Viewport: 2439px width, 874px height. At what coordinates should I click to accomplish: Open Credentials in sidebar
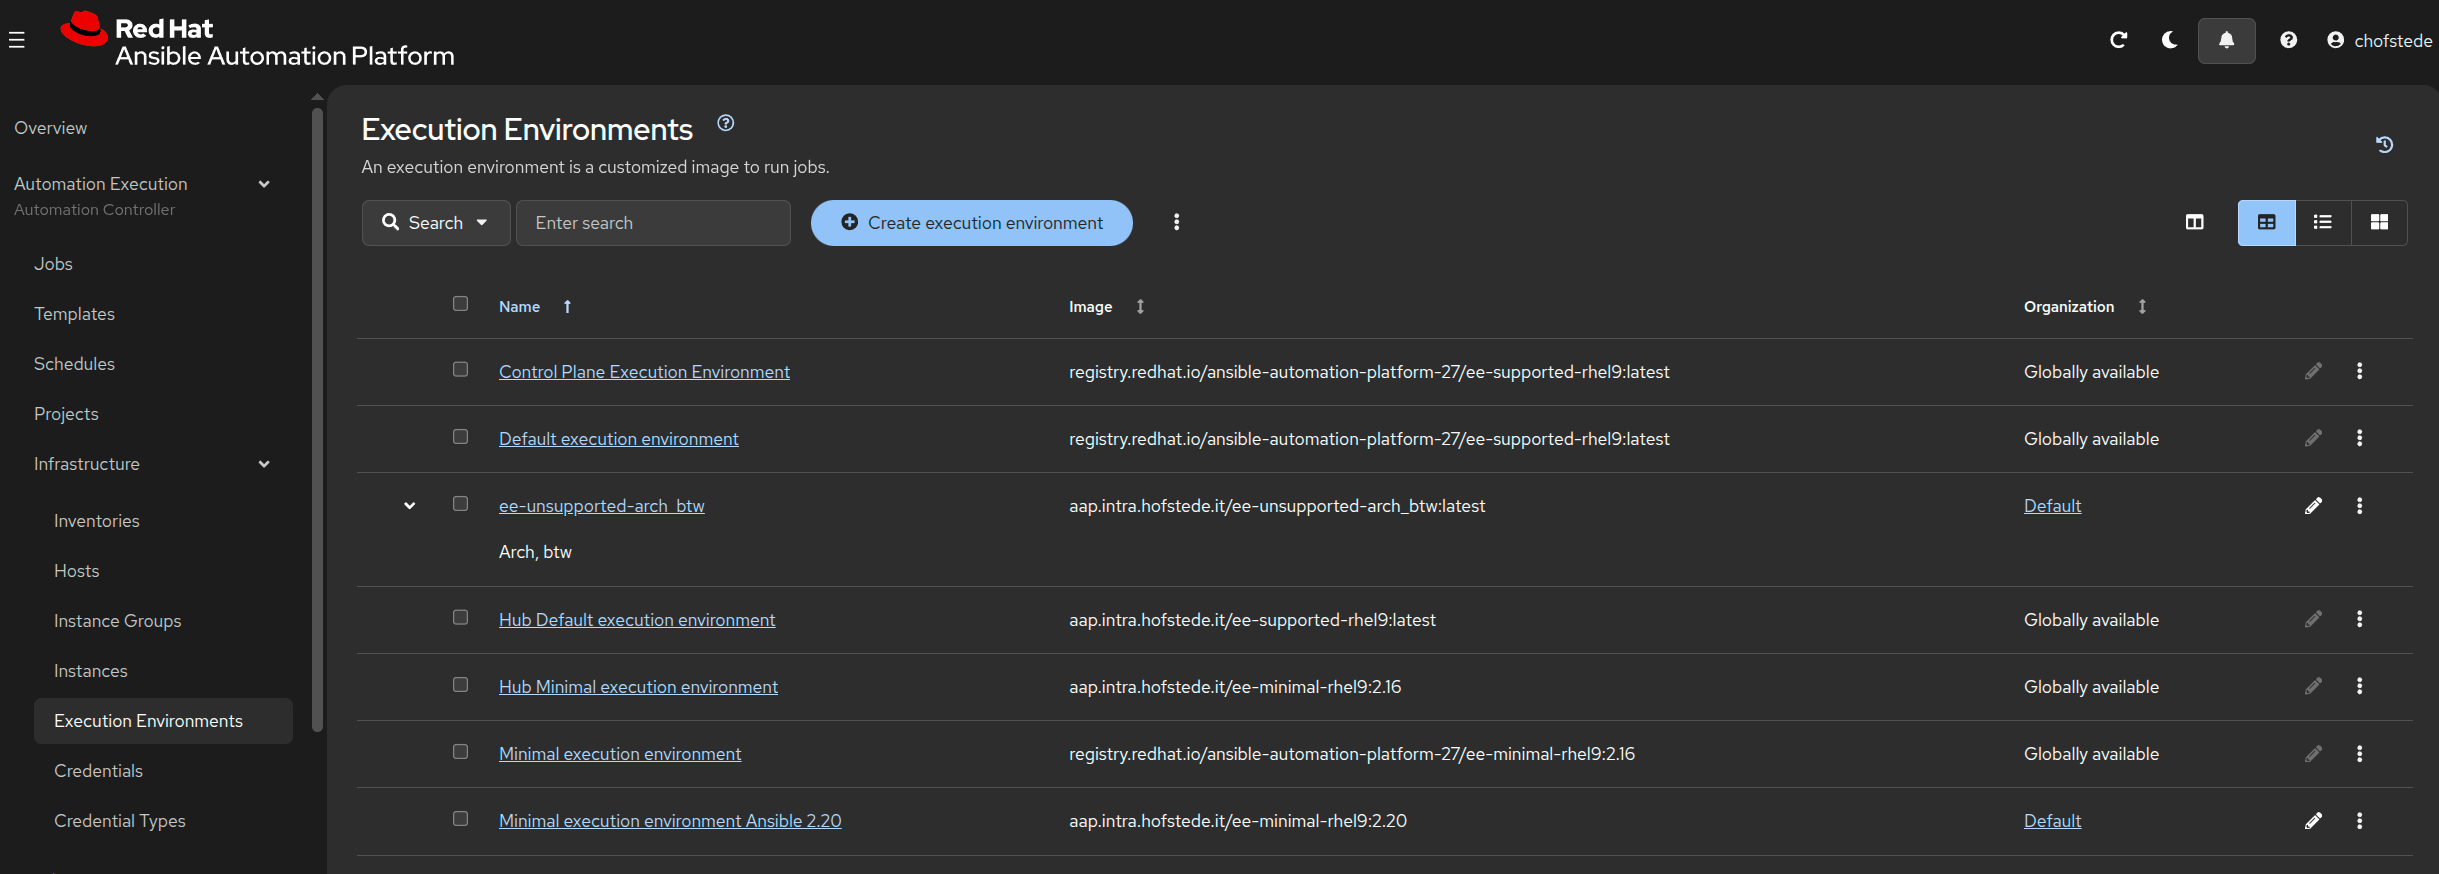coord(98,771)
